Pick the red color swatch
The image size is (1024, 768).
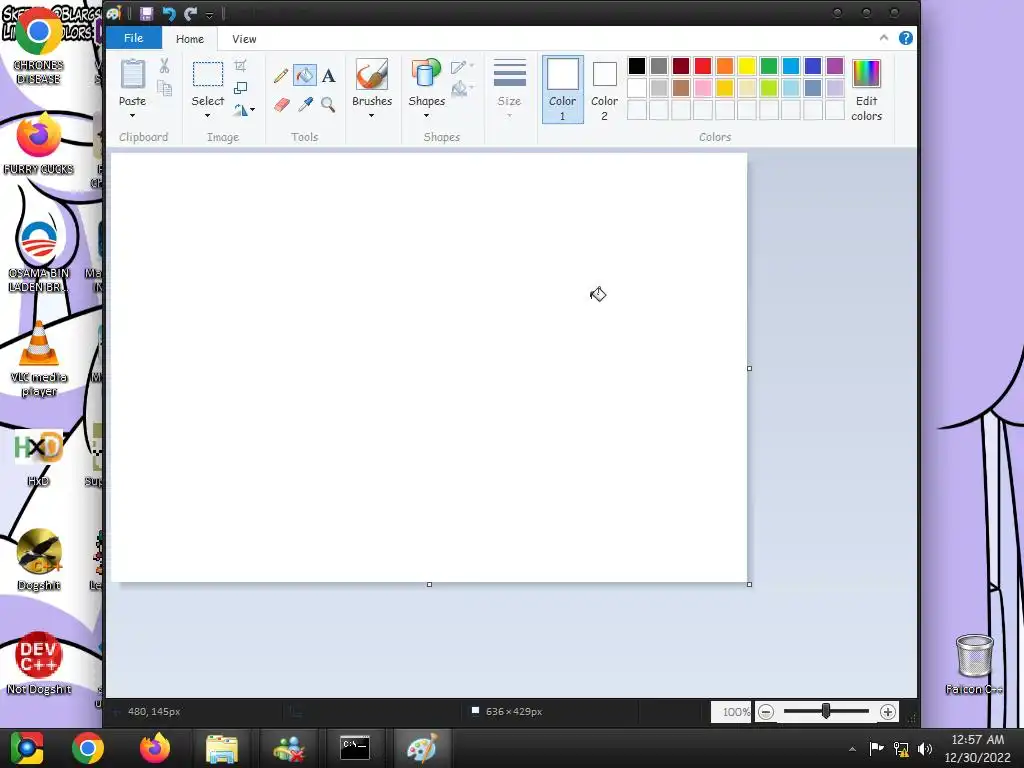pos(703,65)
